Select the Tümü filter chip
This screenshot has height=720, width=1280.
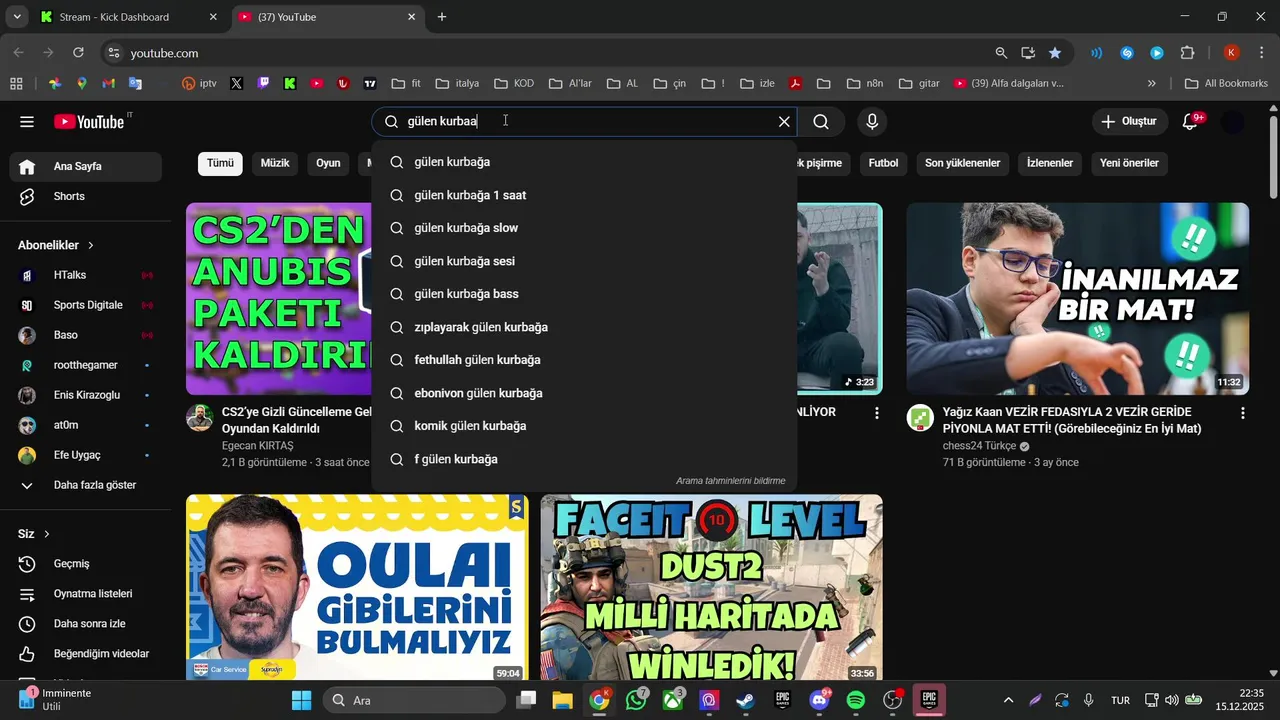(220, 163)
